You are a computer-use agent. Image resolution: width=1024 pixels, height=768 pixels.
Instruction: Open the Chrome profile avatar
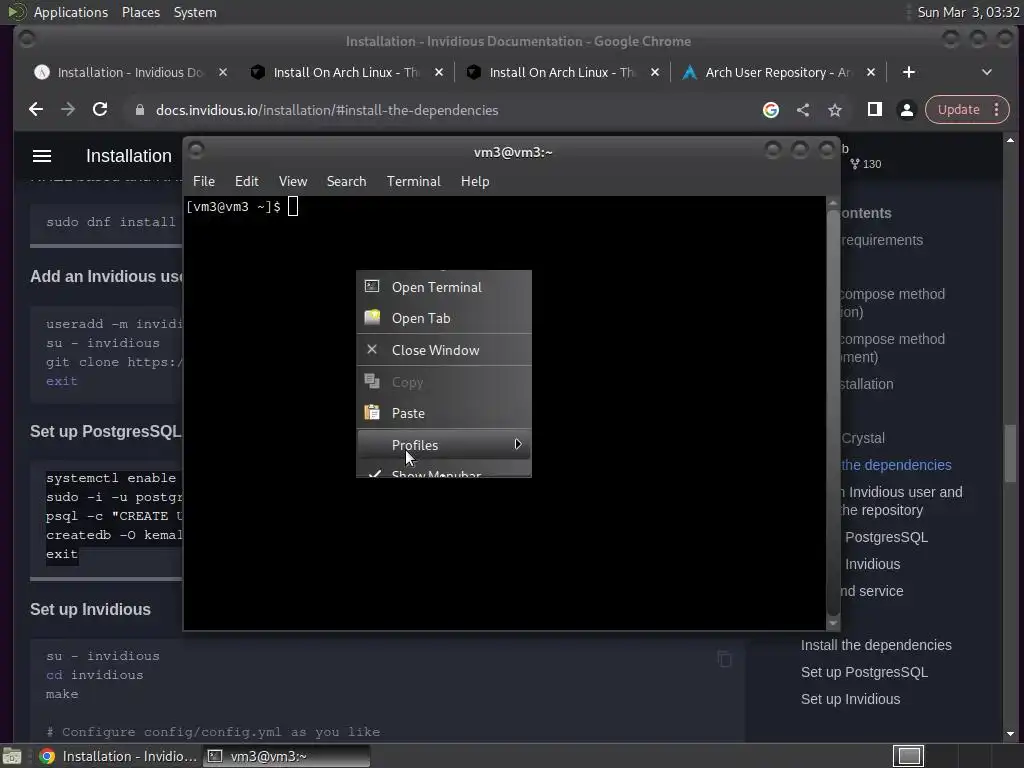(906, 110)
